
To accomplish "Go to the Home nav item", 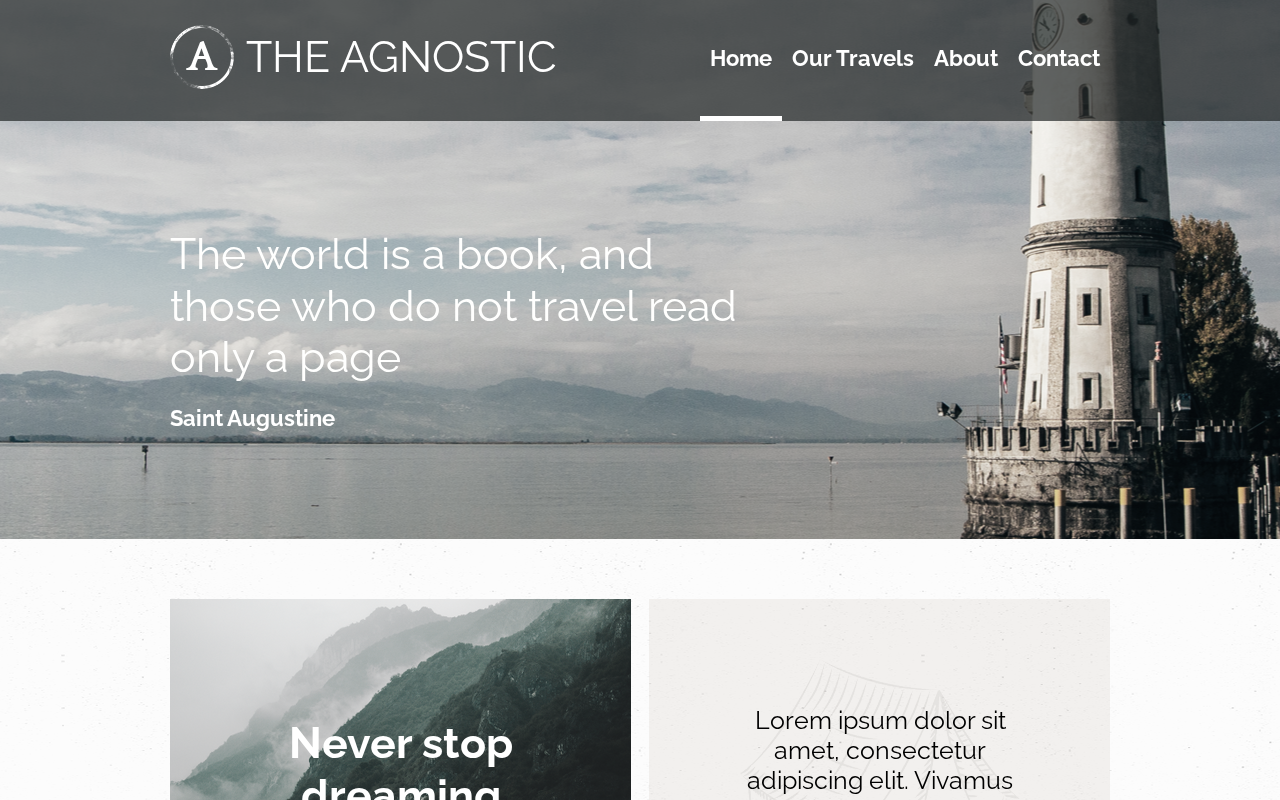I will pos(741,58).
